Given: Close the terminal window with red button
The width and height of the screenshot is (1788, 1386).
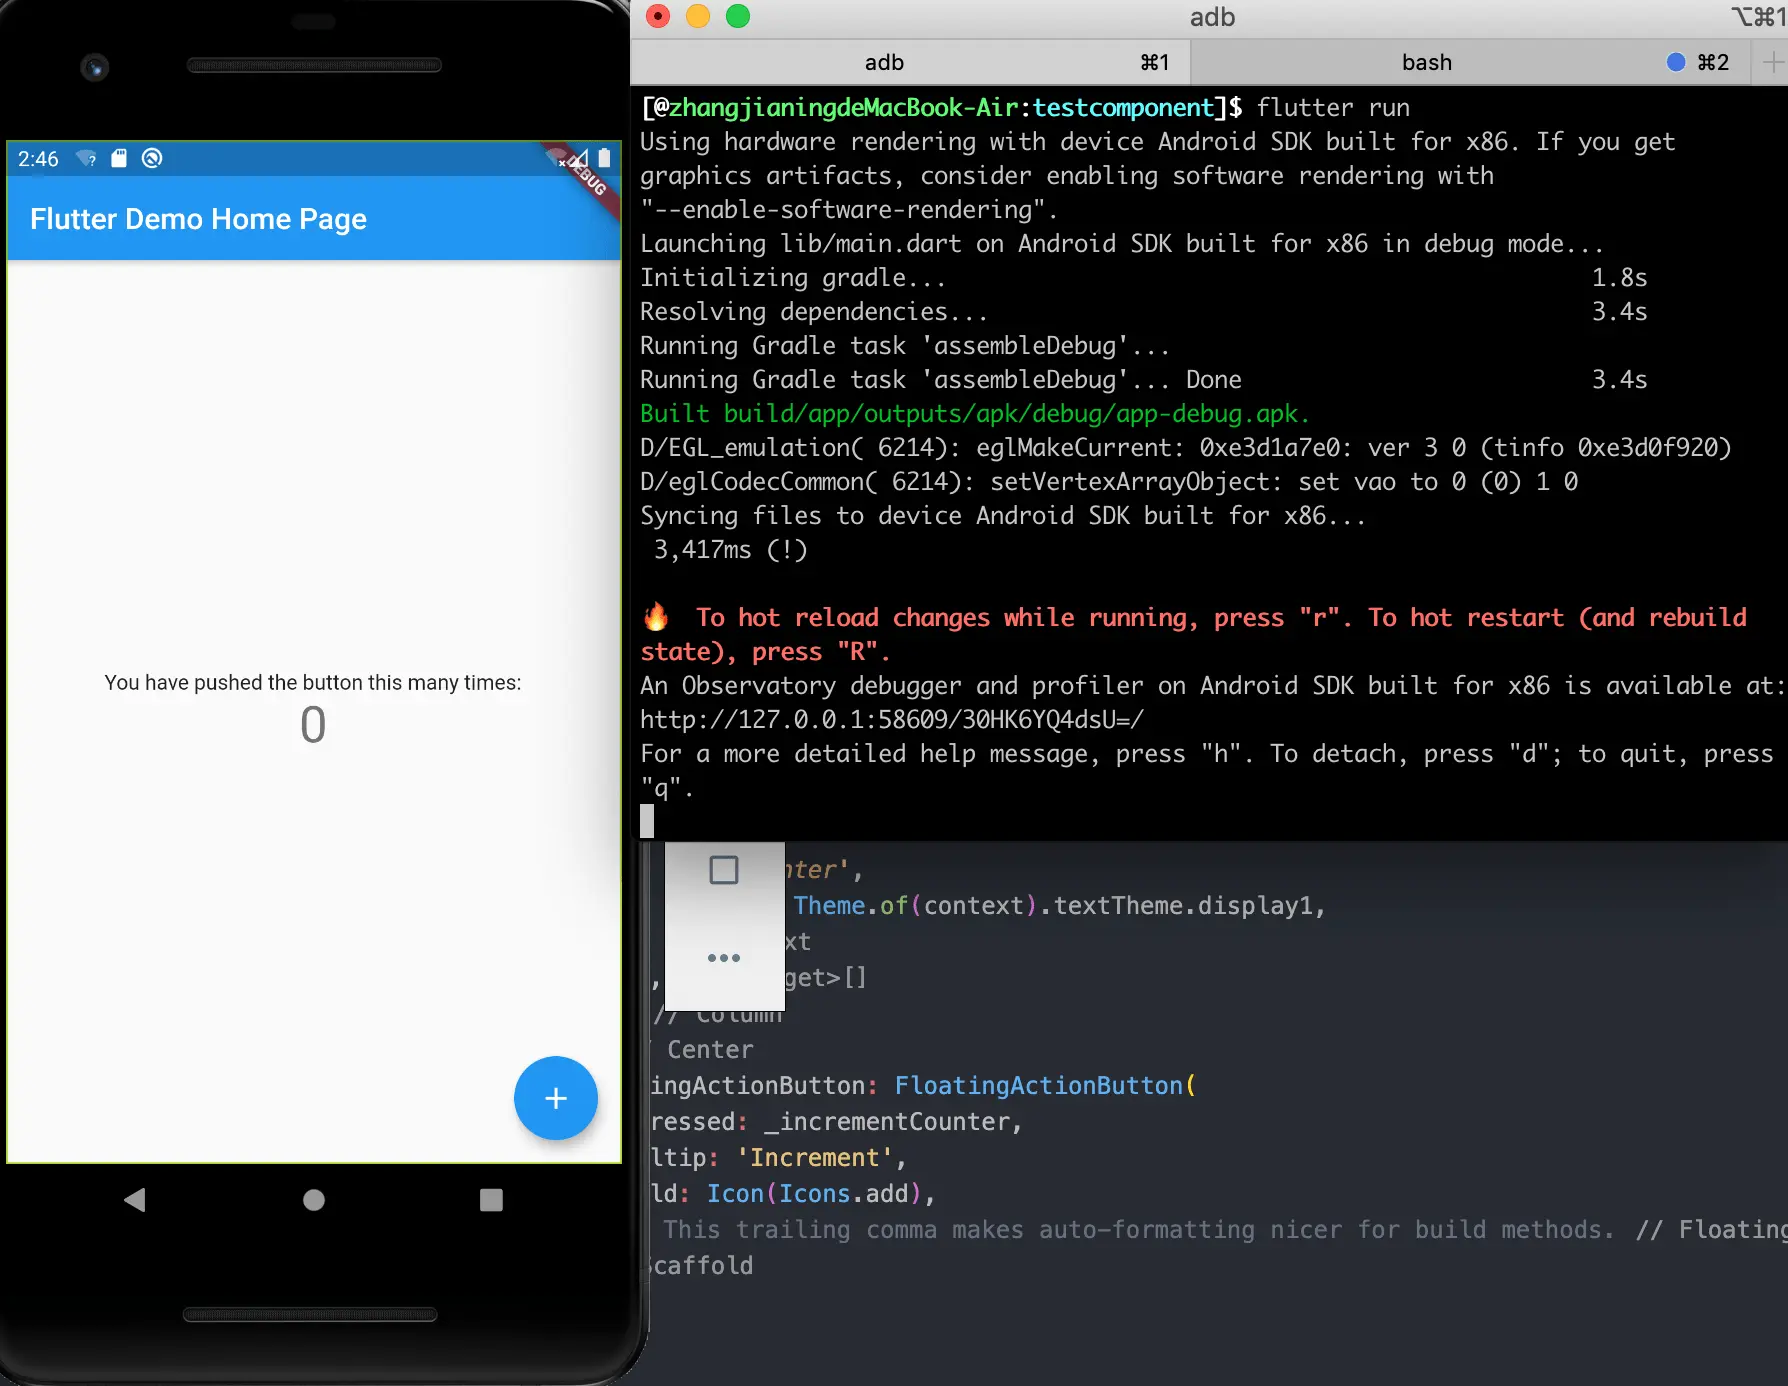Looking at the screenshot, I should pyautogui.click(x=658, y=16).
